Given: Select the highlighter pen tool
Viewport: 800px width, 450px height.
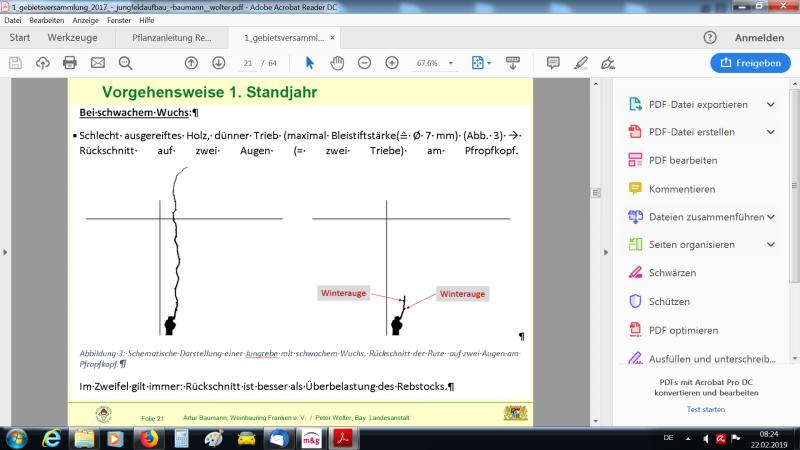Looking at the screenshot, I should point(580,62).
